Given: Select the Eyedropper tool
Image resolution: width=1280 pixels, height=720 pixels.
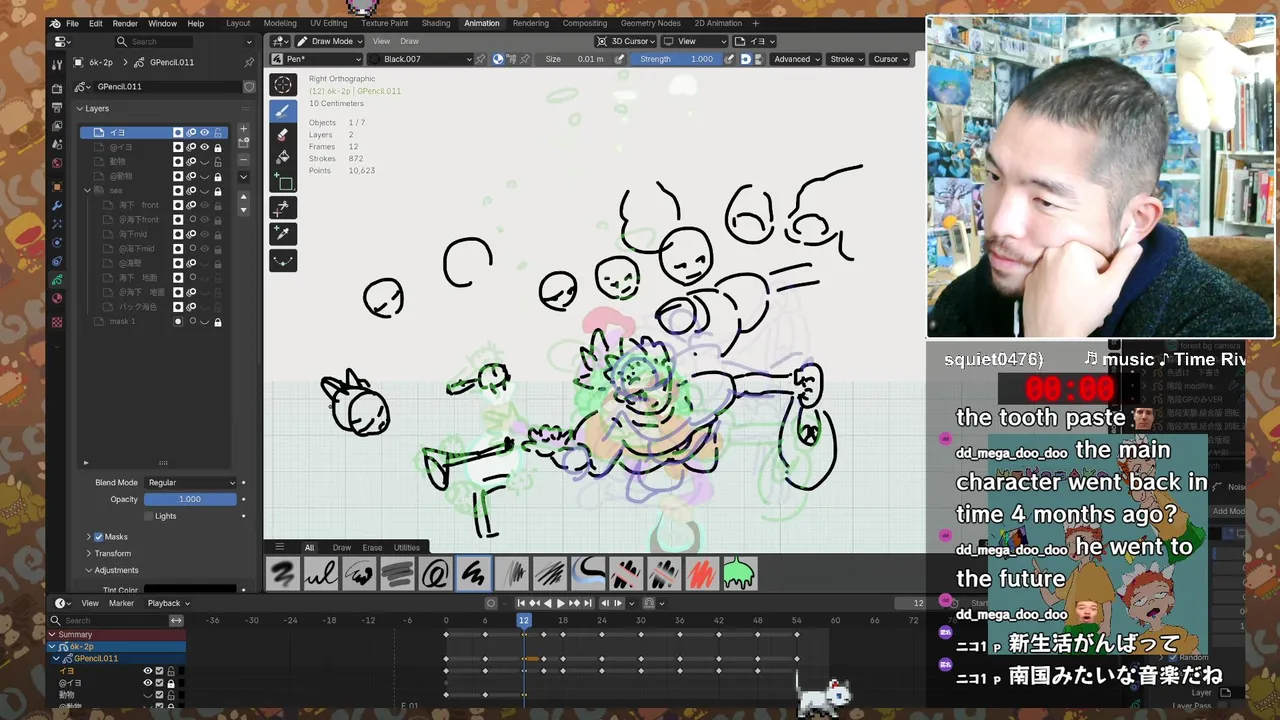Looking at the screenshot, I should pos(283,234).
